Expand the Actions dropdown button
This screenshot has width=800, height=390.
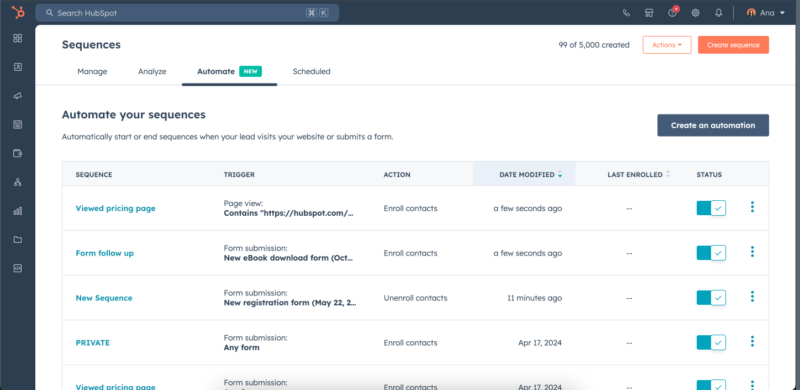pos(667,45)
